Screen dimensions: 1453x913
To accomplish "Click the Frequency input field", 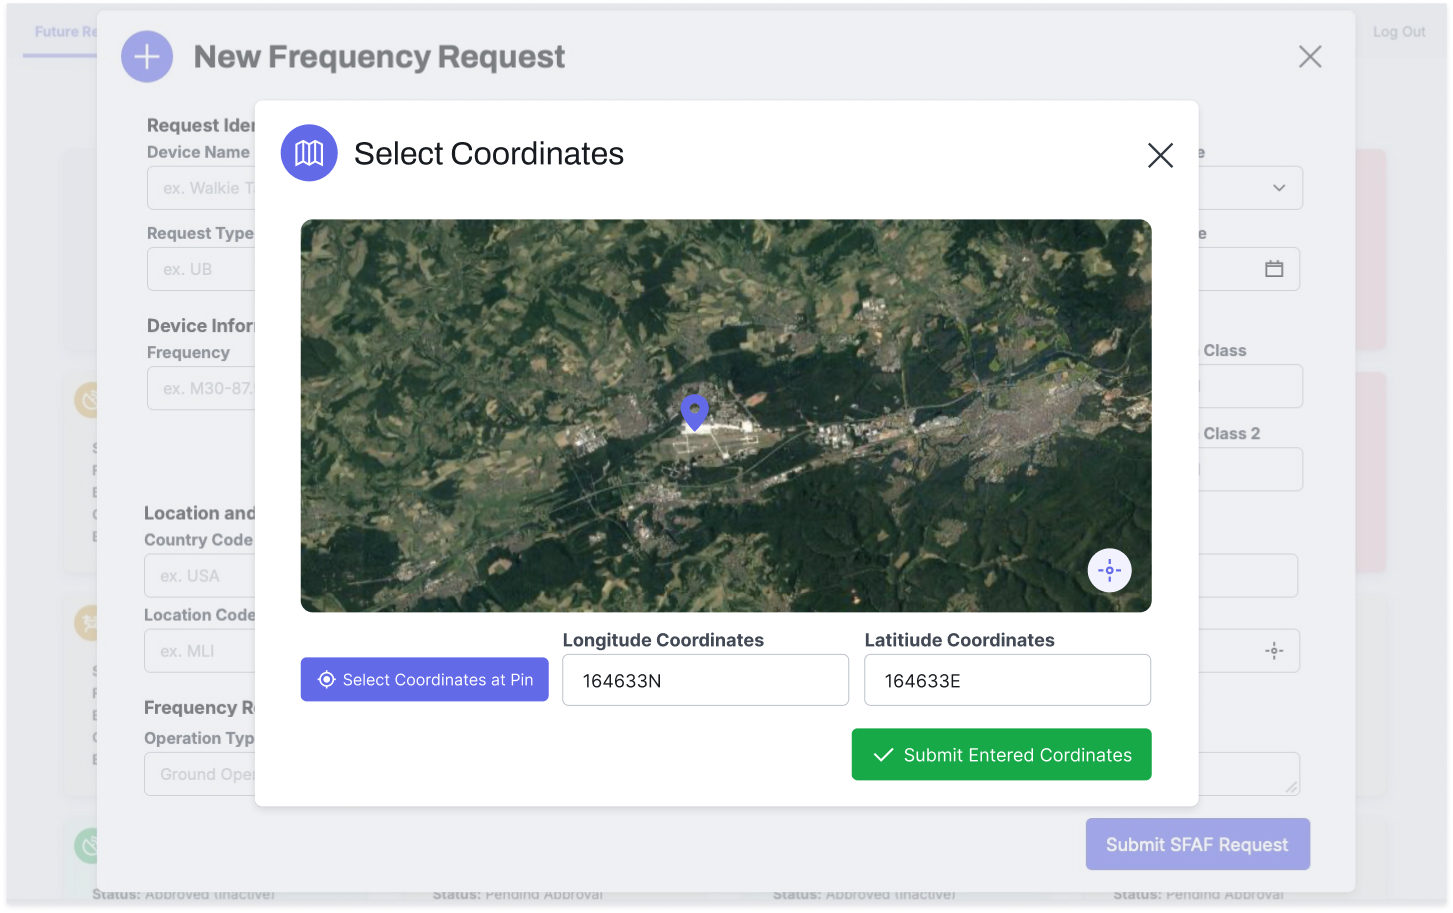I will tap(202, 388).
